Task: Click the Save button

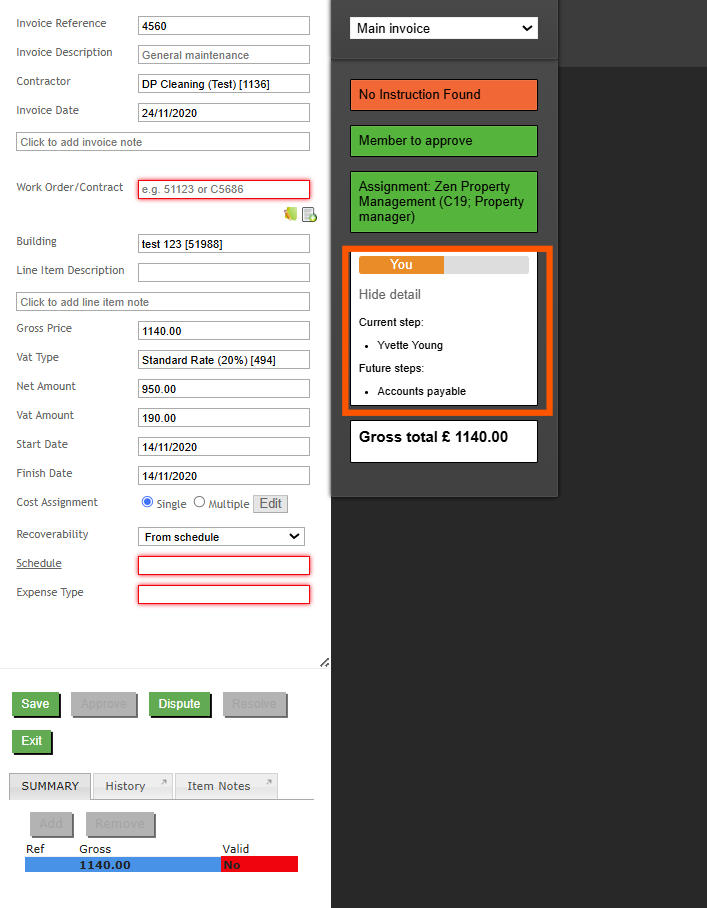Action: 35,704
